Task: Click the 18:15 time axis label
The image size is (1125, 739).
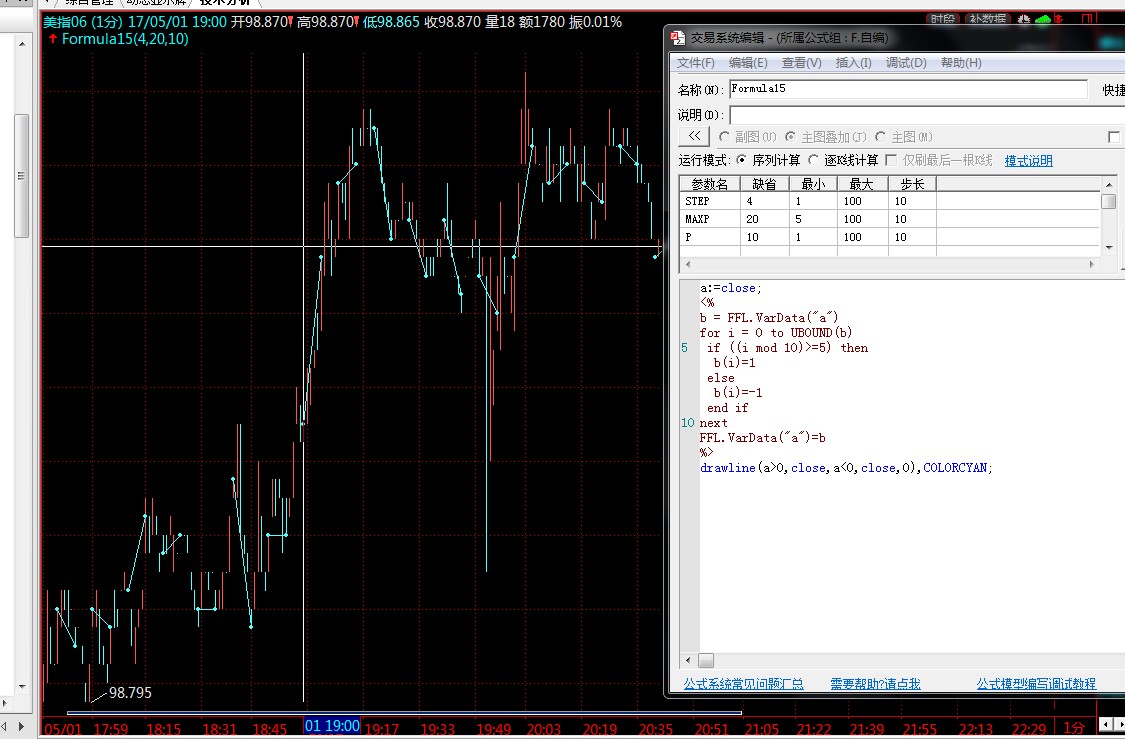Action: (164, 729)
